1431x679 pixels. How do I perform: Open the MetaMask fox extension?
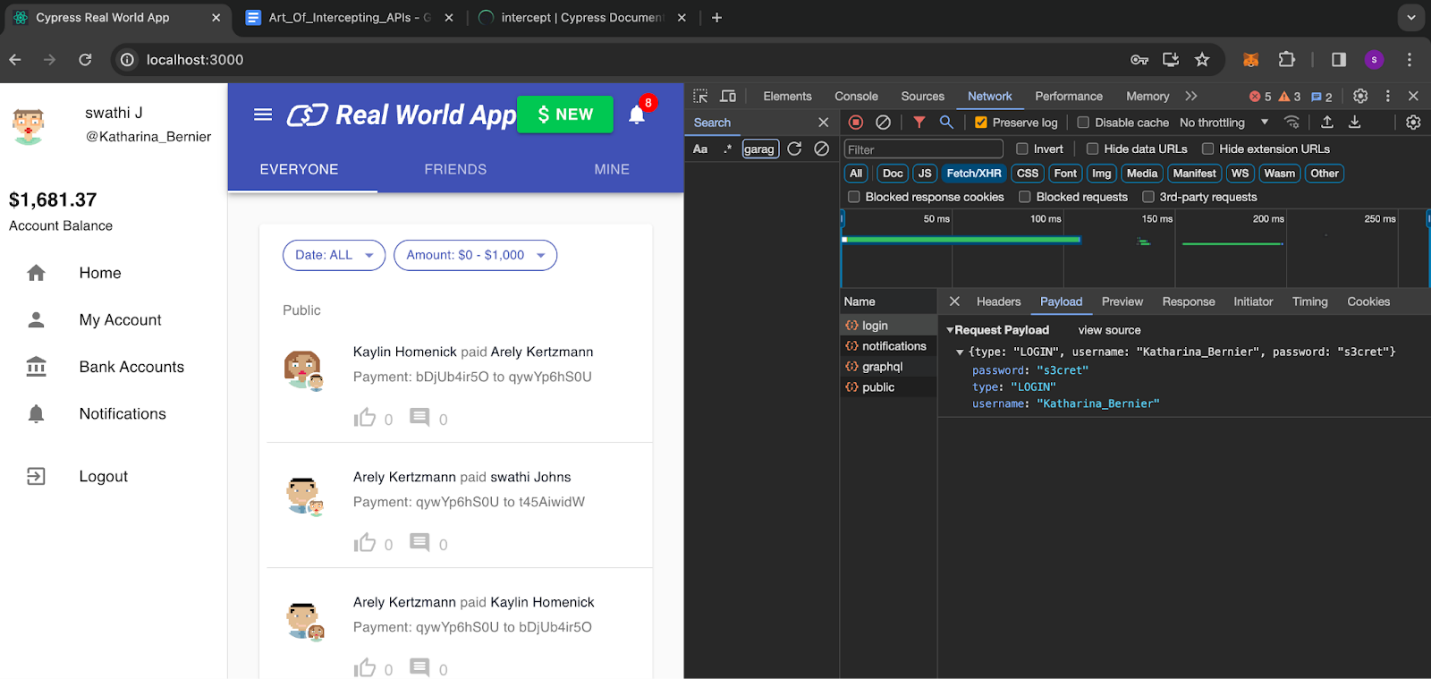[x=1250, y=60]
